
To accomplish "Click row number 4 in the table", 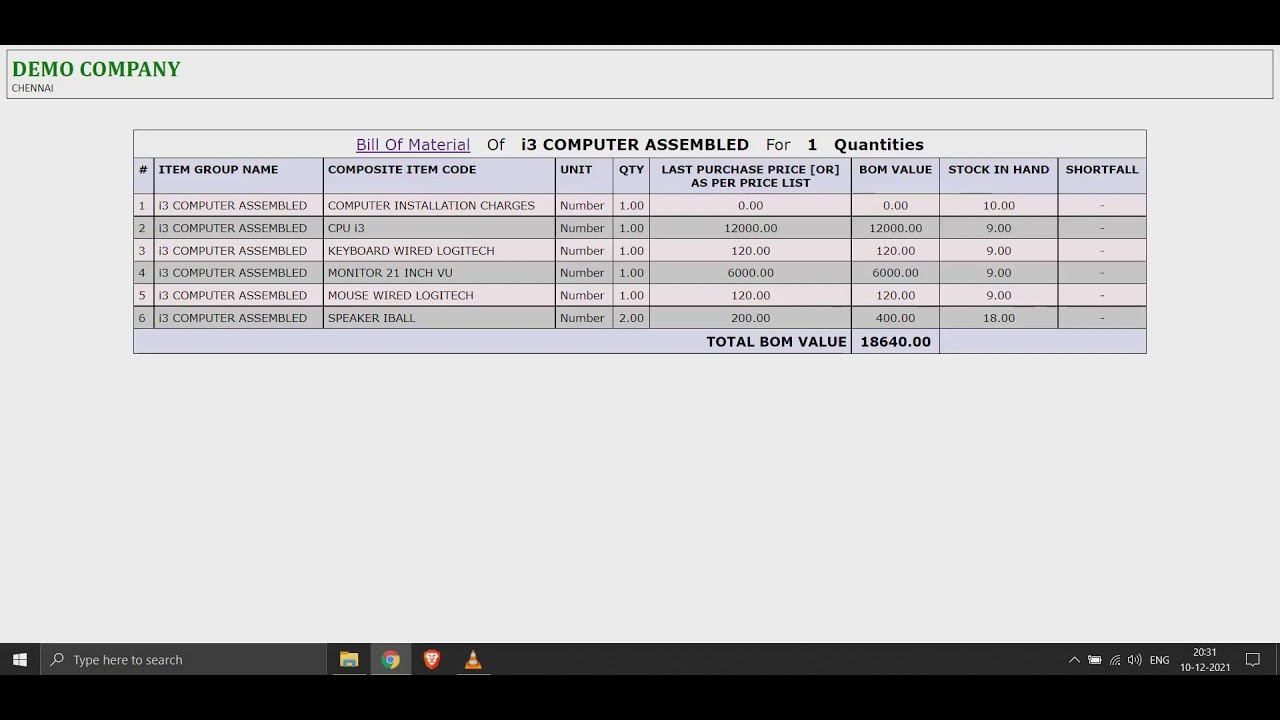I will pos(142,273).
